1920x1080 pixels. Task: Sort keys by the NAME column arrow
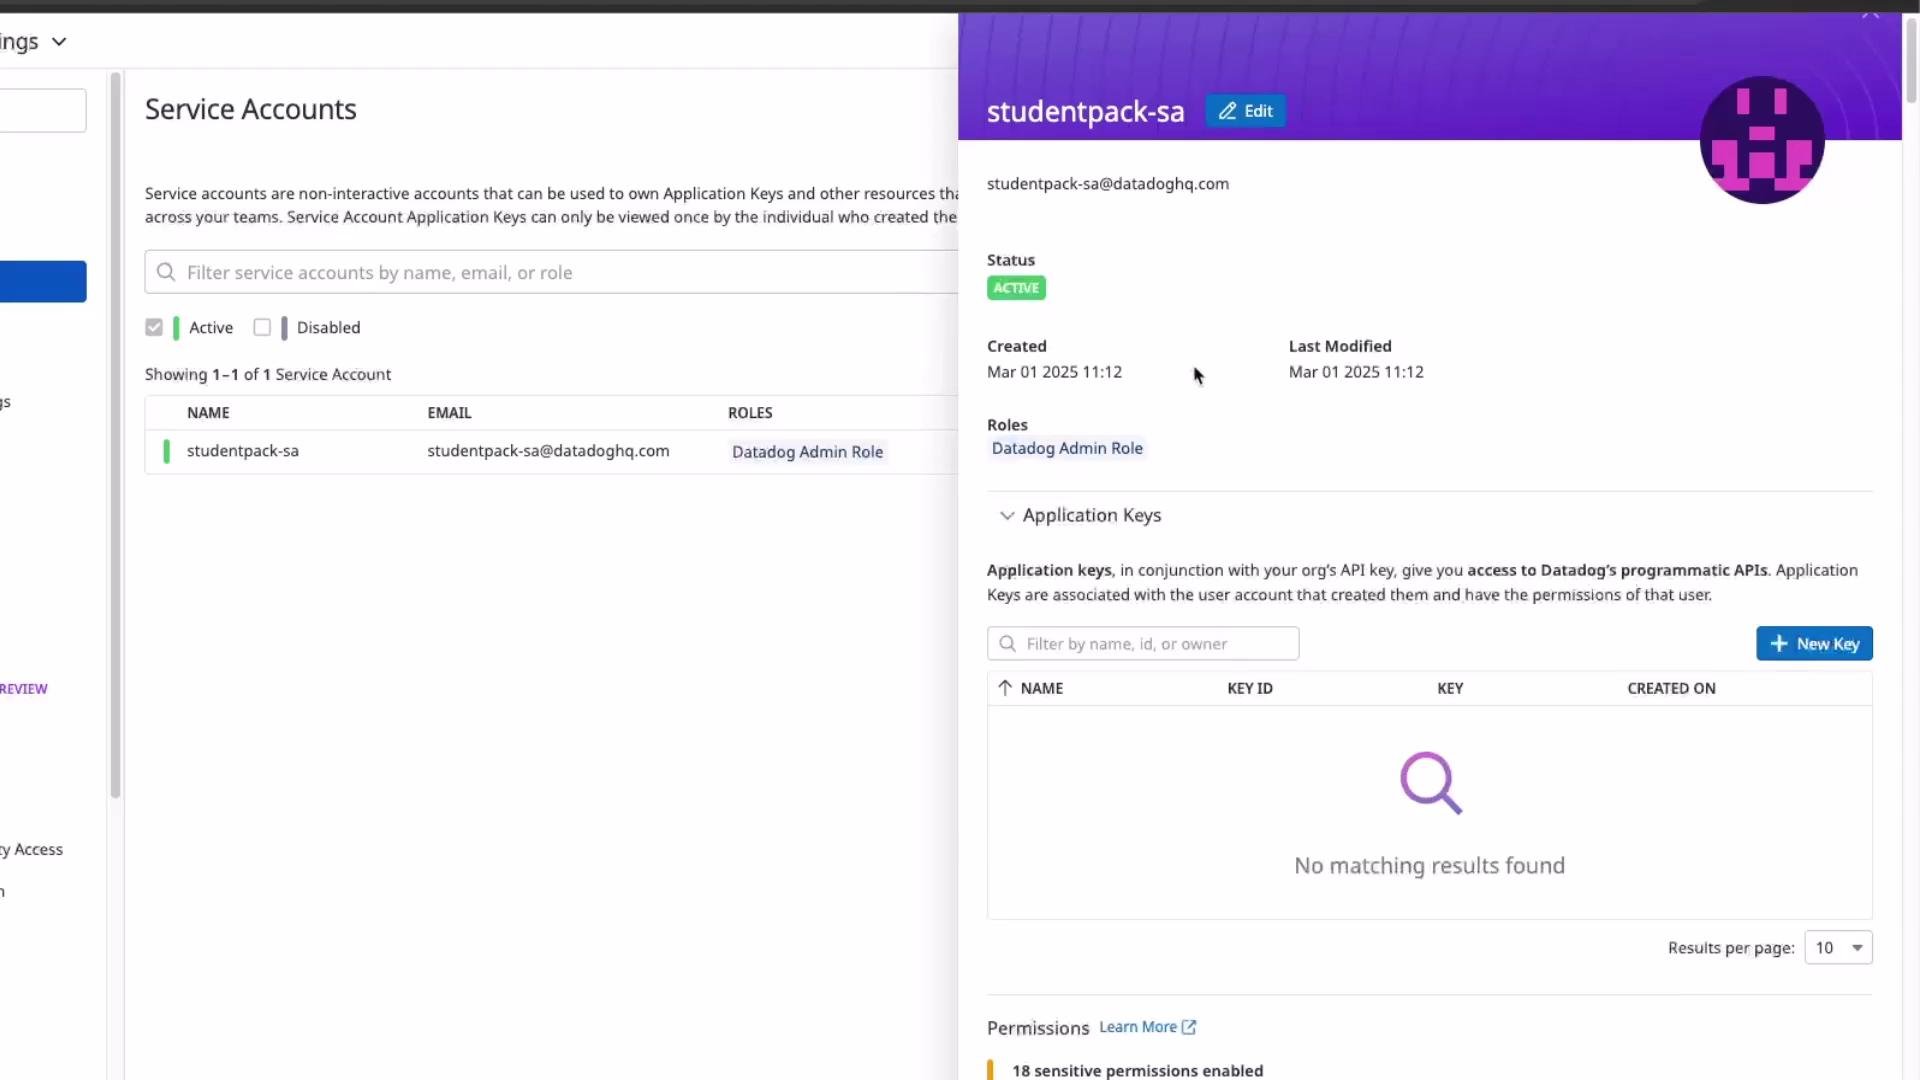click(1005, 688)
